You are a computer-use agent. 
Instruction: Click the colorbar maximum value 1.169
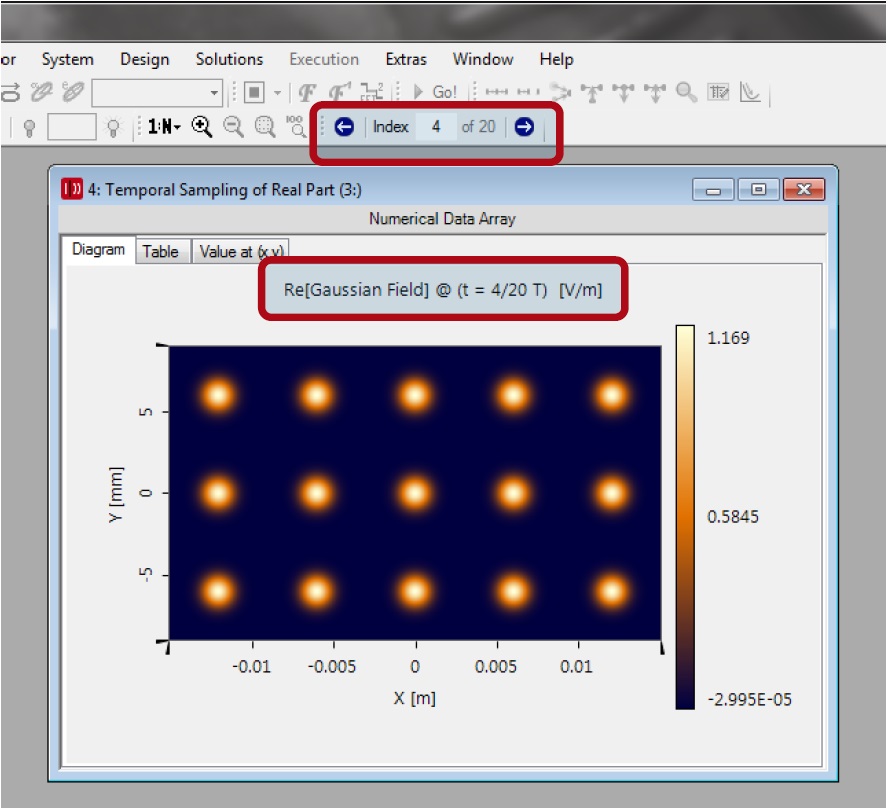(x=728, y=338)
